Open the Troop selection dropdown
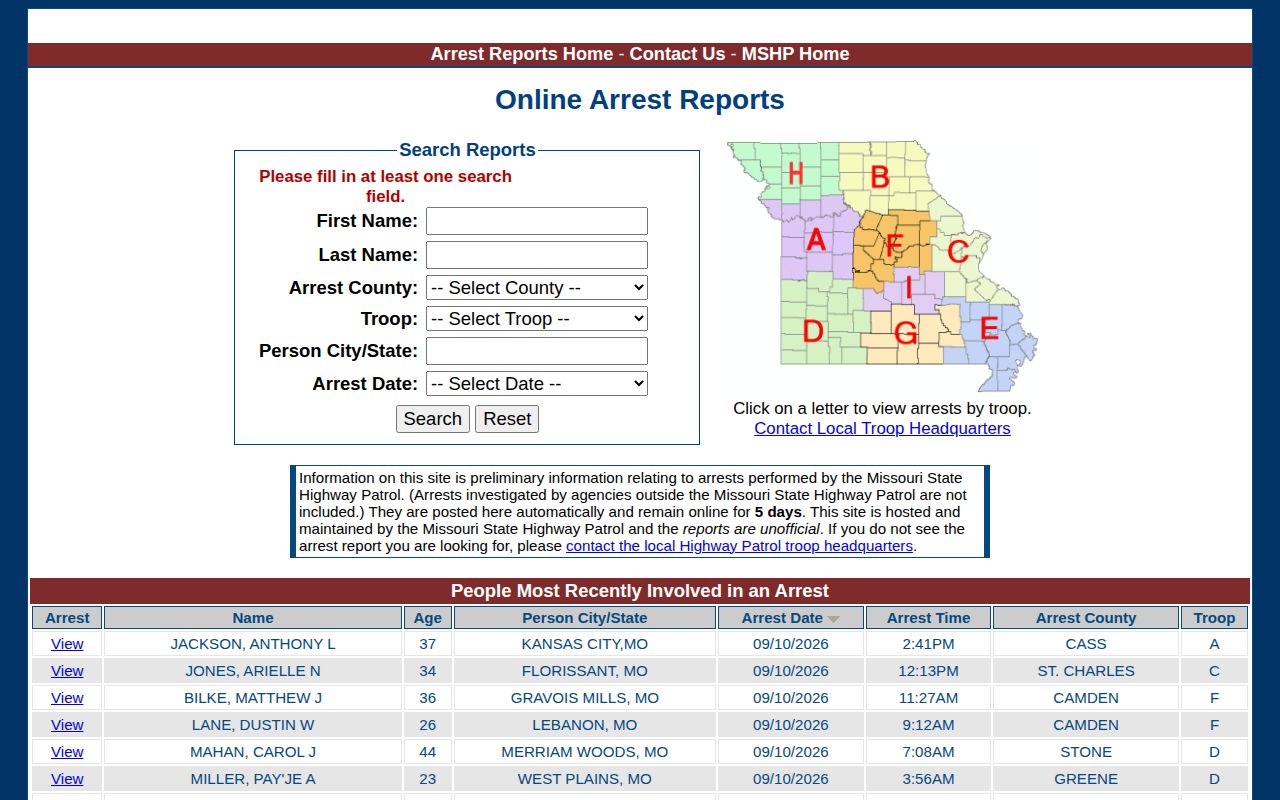Screen dimensions: 1280x800 click(x=537, y=319)
